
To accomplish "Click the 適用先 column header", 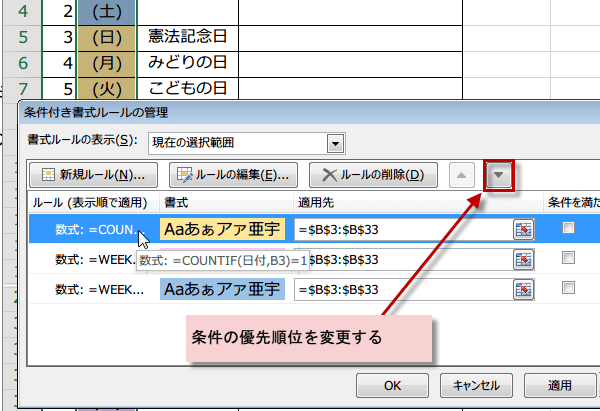I will [418, 202].
